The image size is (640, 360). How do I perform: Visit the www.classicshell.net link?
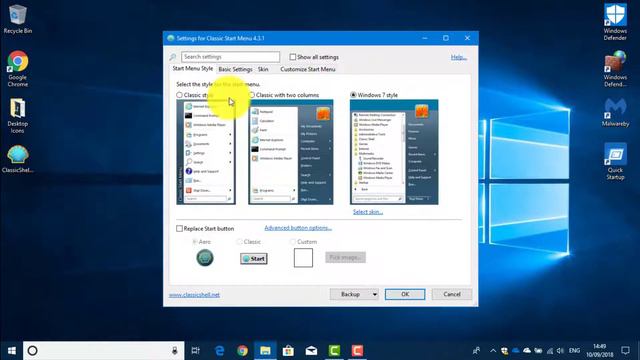(194, 295)
